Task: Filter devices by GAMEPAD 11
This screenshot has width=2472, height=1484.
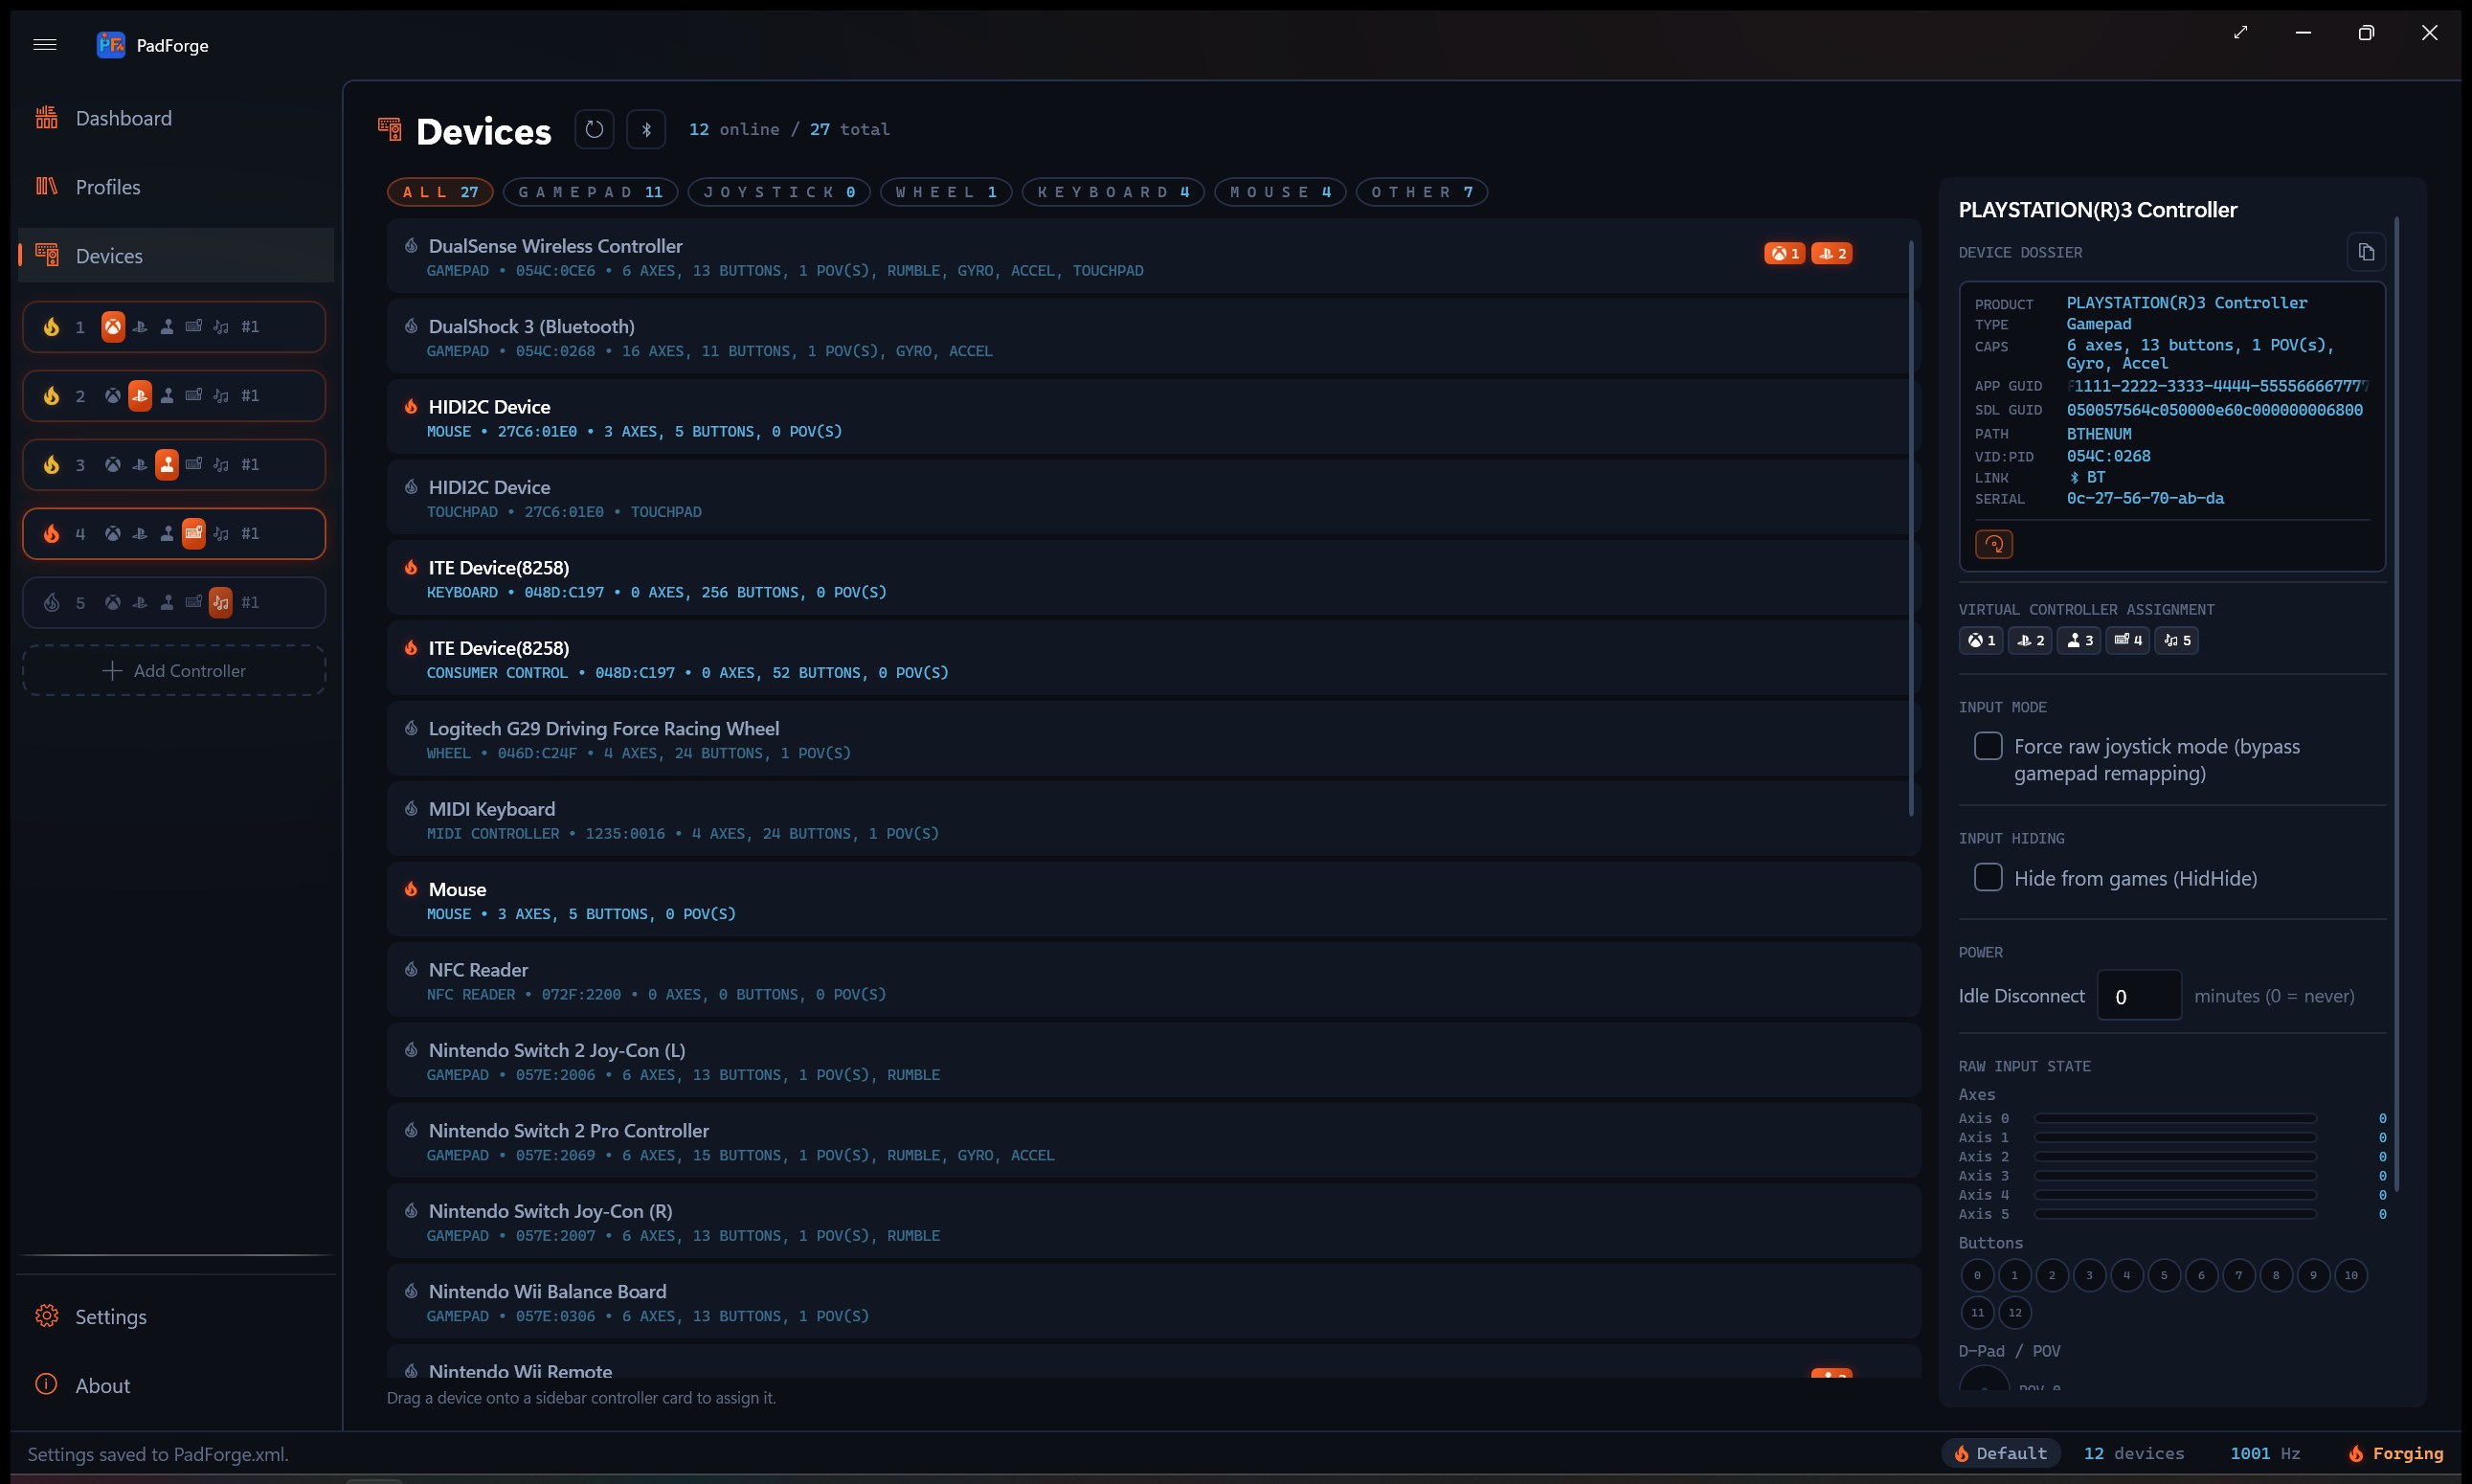Action: pos(590,192)
